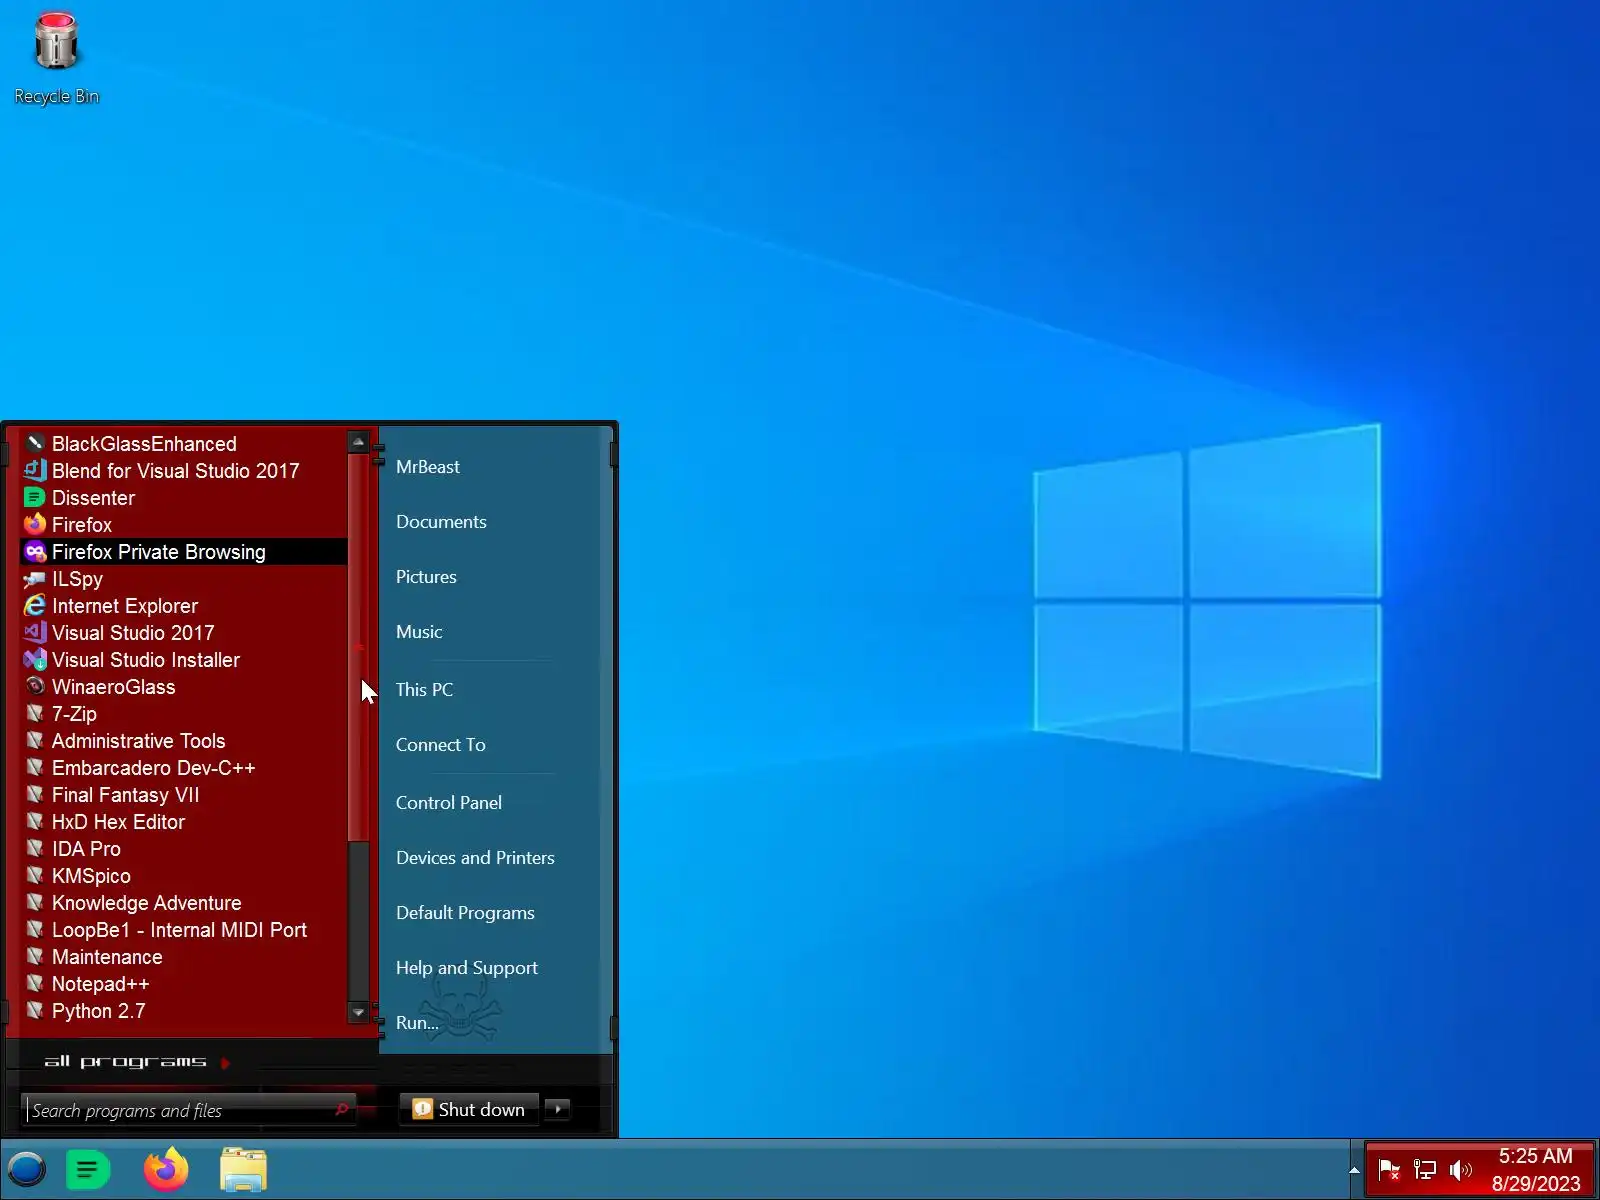Open Help and Support

click(x=467, y=968)
